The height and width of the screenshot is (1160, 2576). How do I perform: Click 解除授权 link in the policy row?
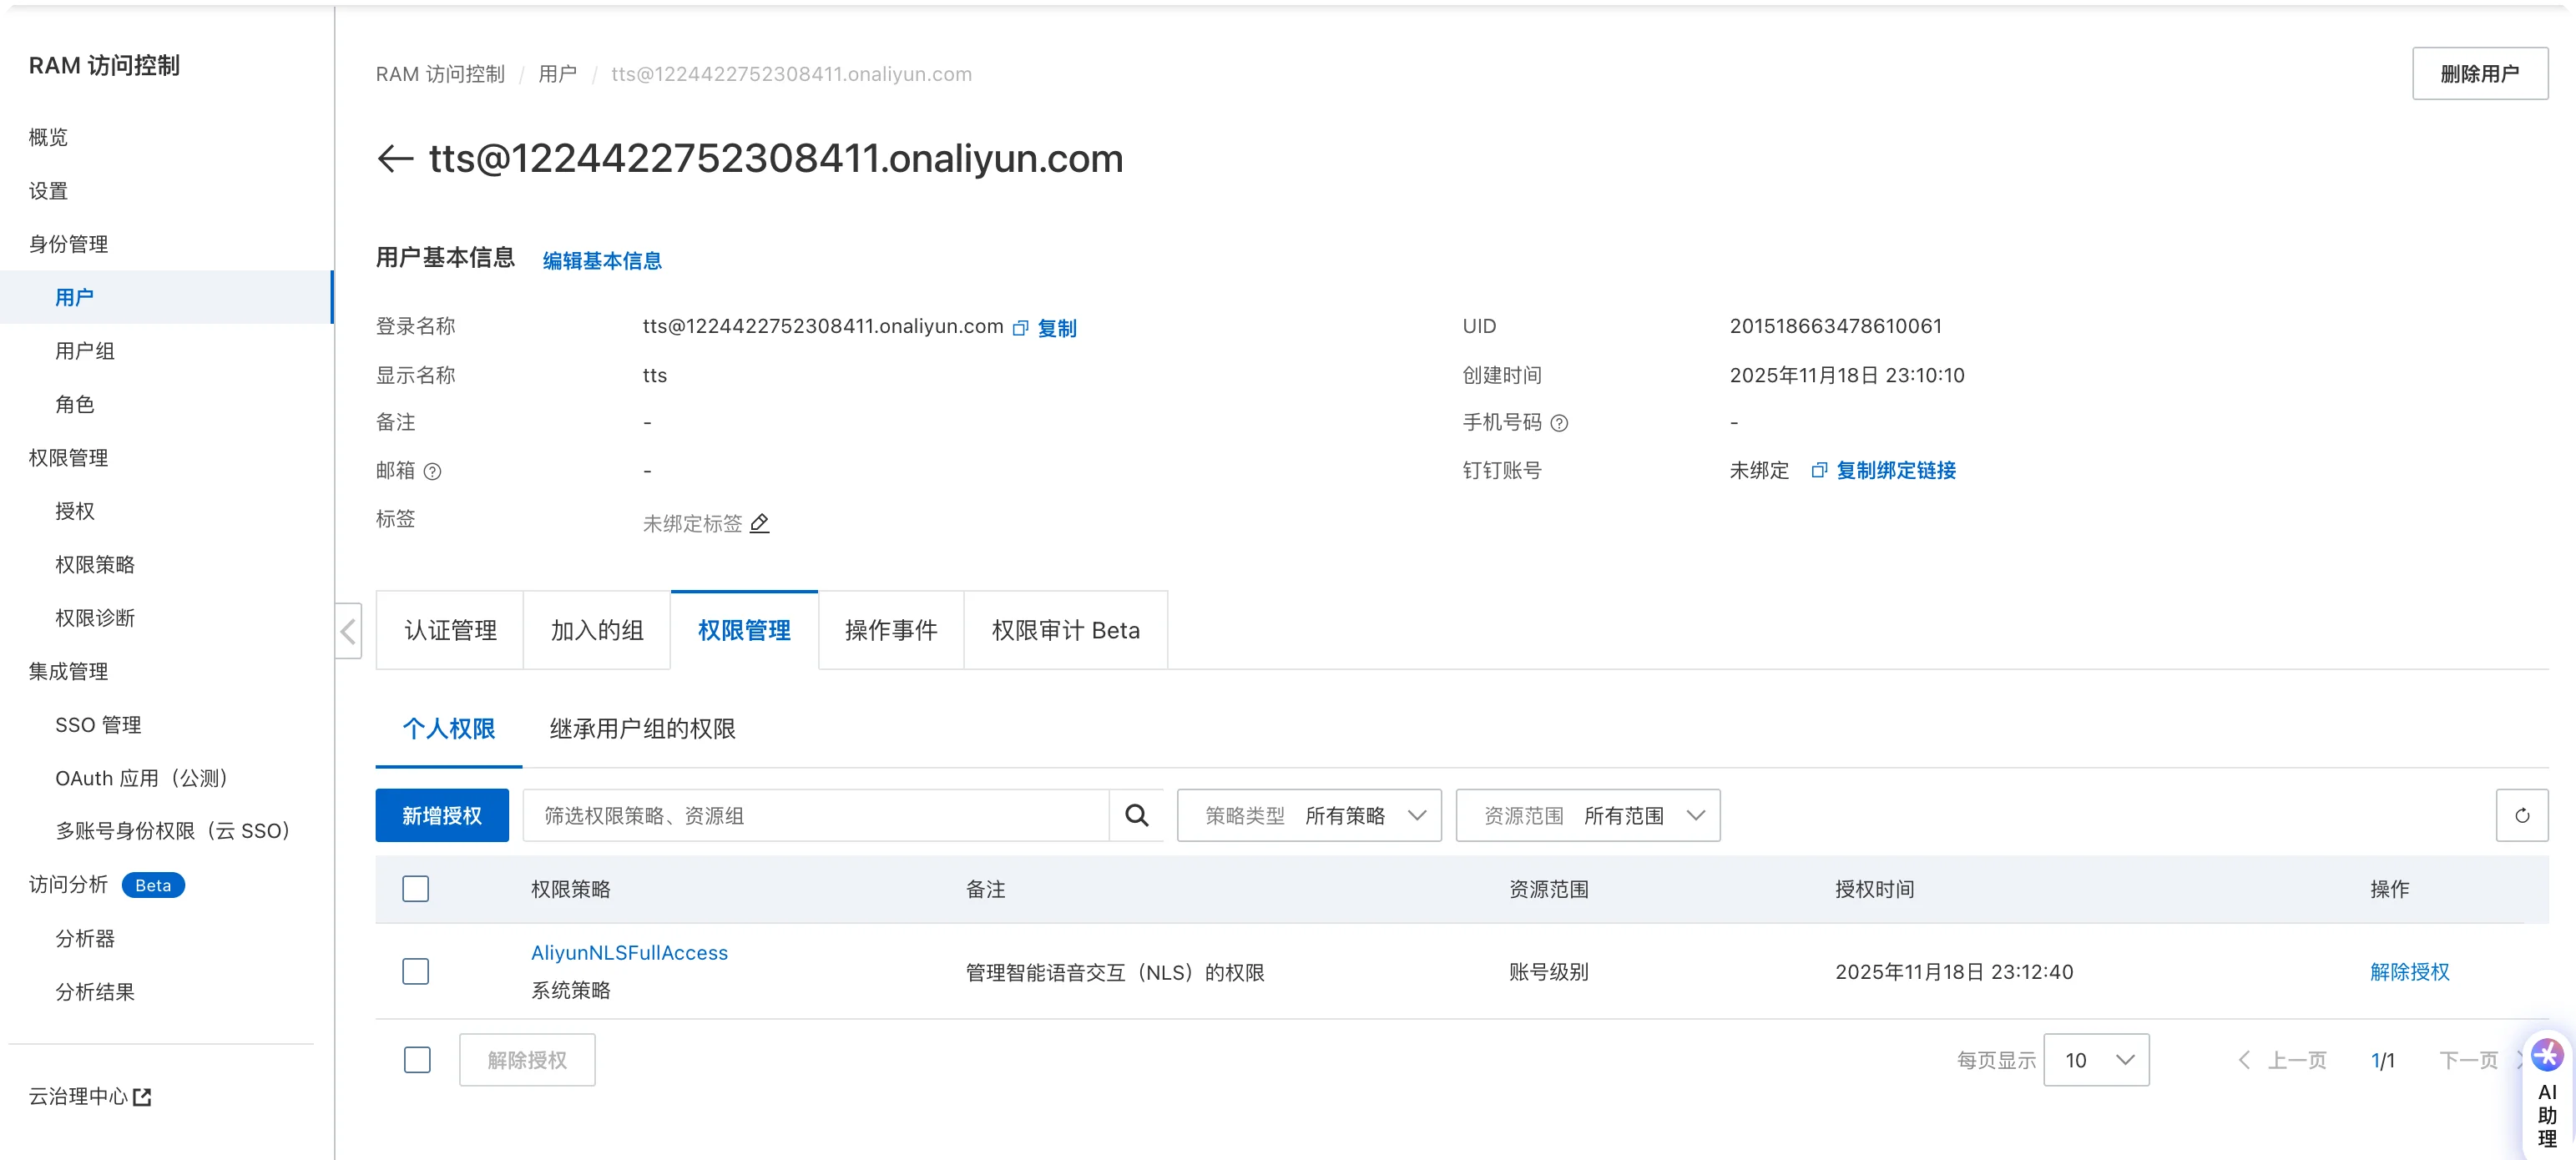point(2410,972)
